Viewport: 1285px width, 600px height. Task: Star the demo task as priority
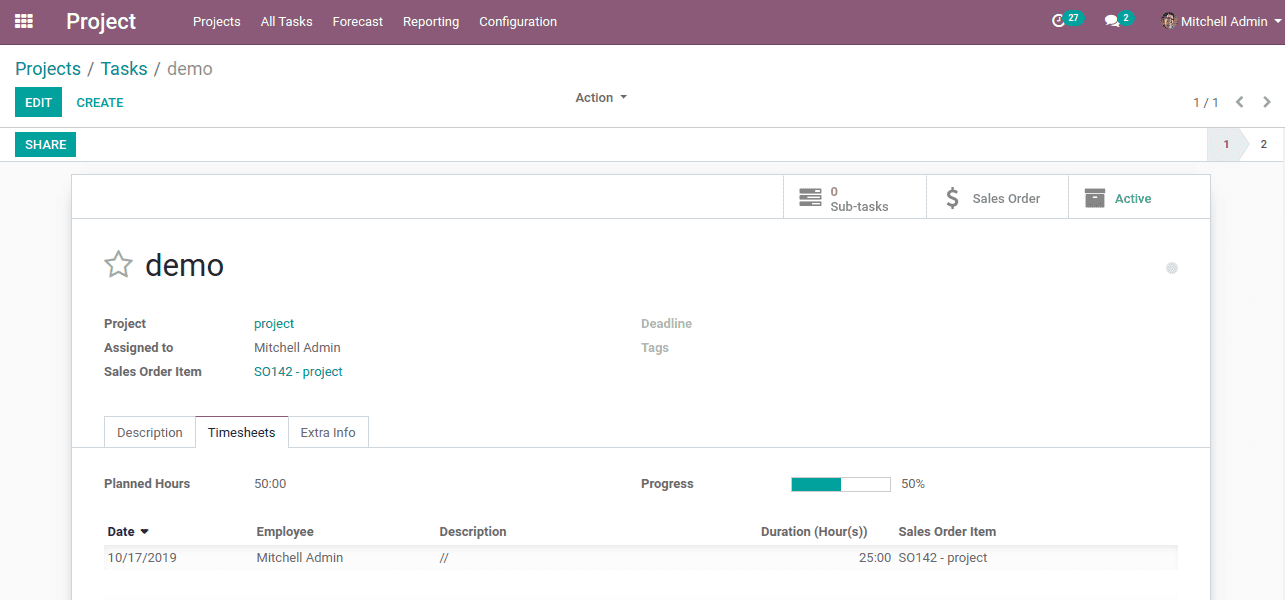(118, 265)
